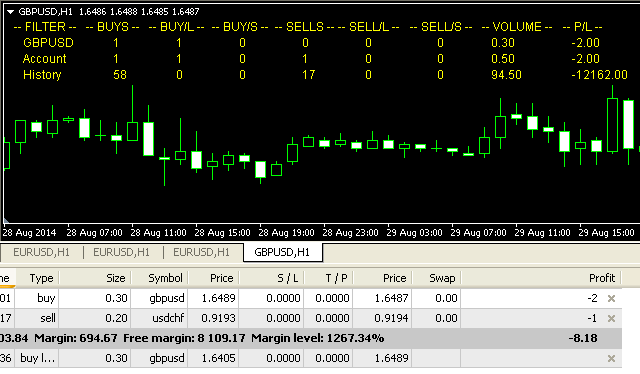Viewport: 640px width, 374px height.
Task: Close the gbpusd buy order
Action: point(611,298)
